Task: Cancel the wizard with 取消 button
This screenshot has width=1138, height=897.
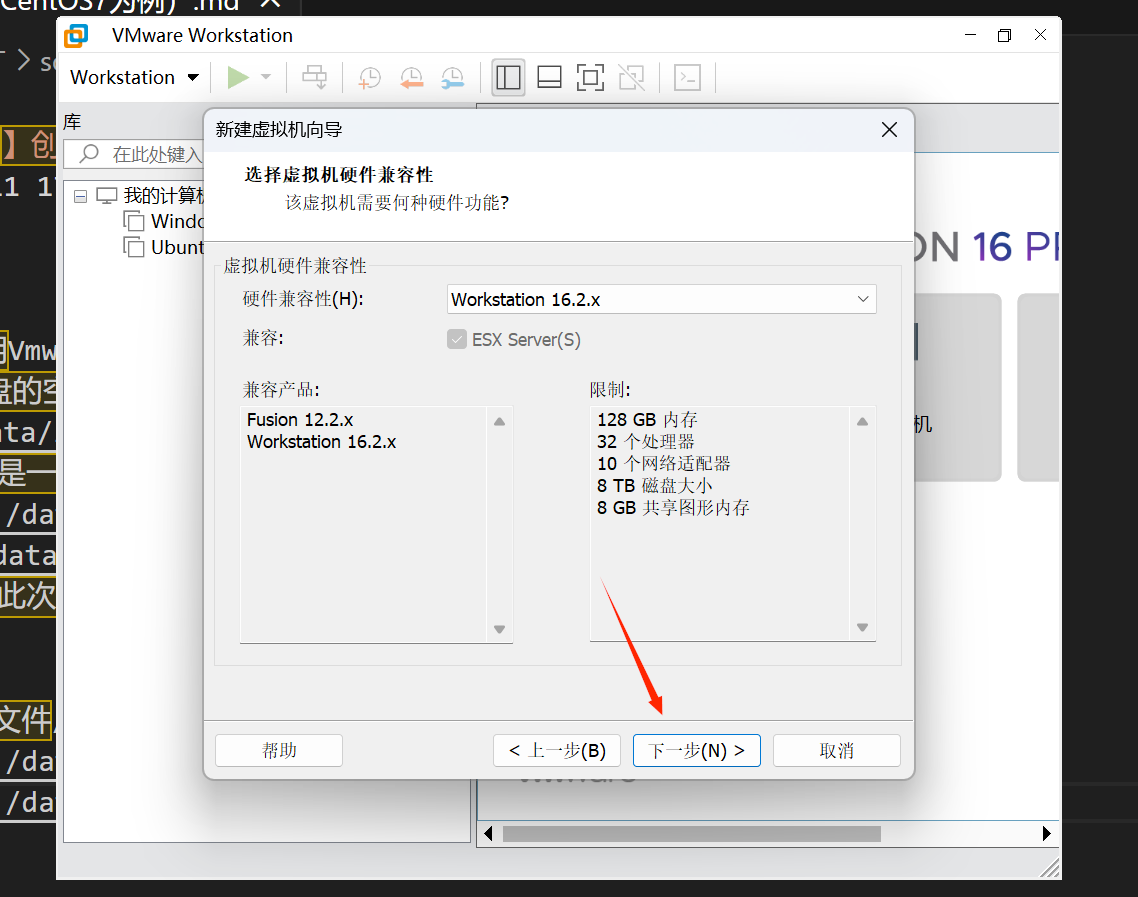Action: click(x=837, y=750)
